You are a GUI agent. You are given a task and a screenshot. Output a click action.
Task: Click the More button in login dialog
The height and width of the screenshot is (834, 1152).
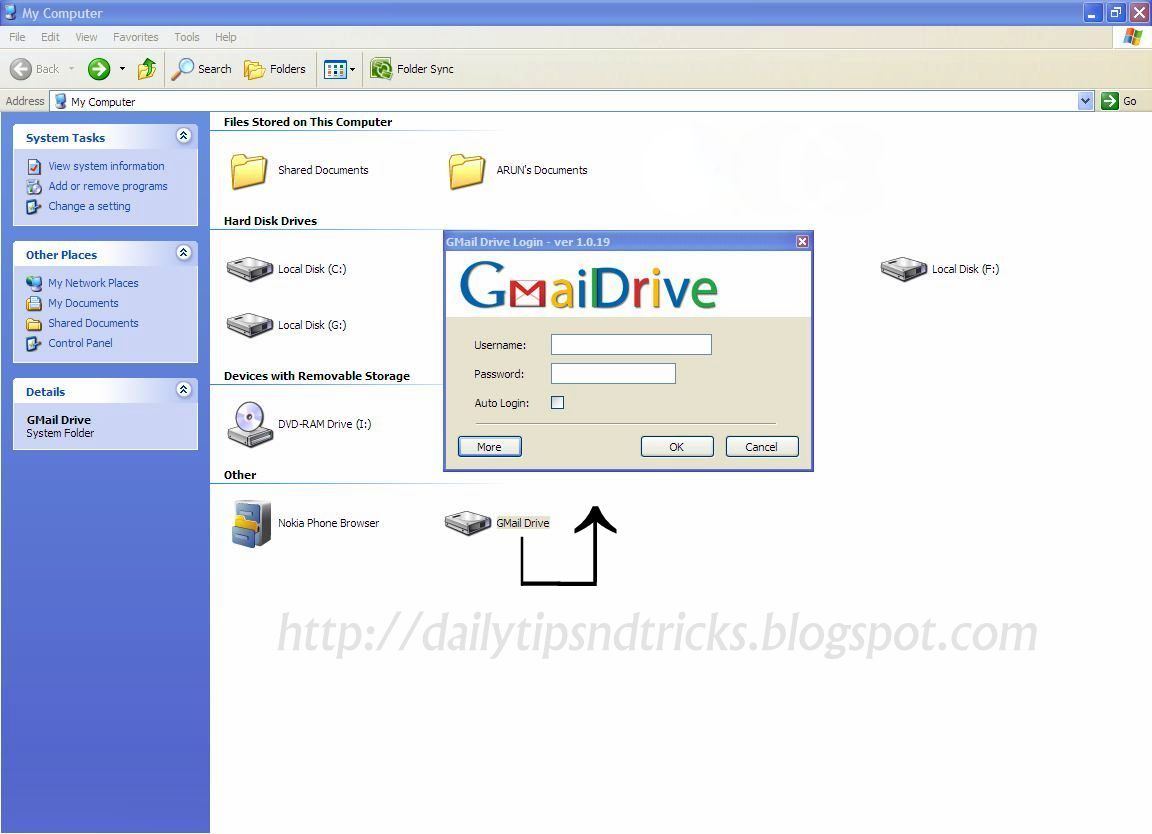coord(489,447)
